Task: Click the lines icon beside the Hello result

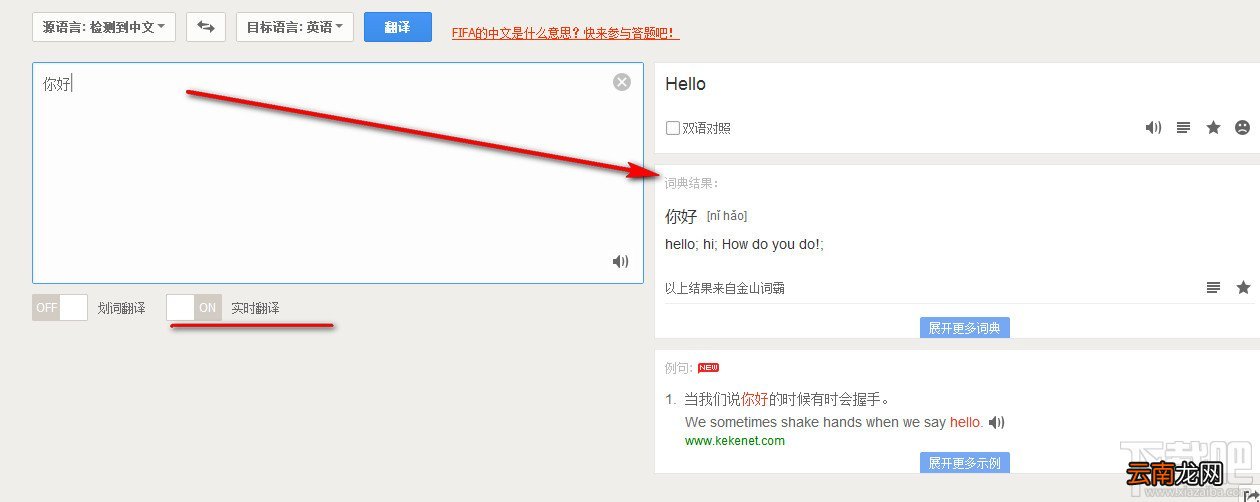Action: pyautogui.click(x=1184, y=128)
